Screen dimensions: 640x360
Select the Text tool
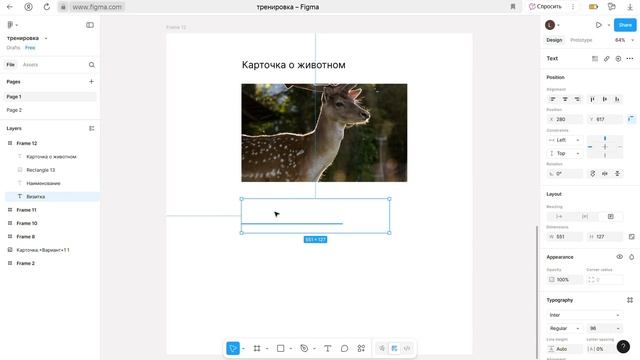point(327,348)
